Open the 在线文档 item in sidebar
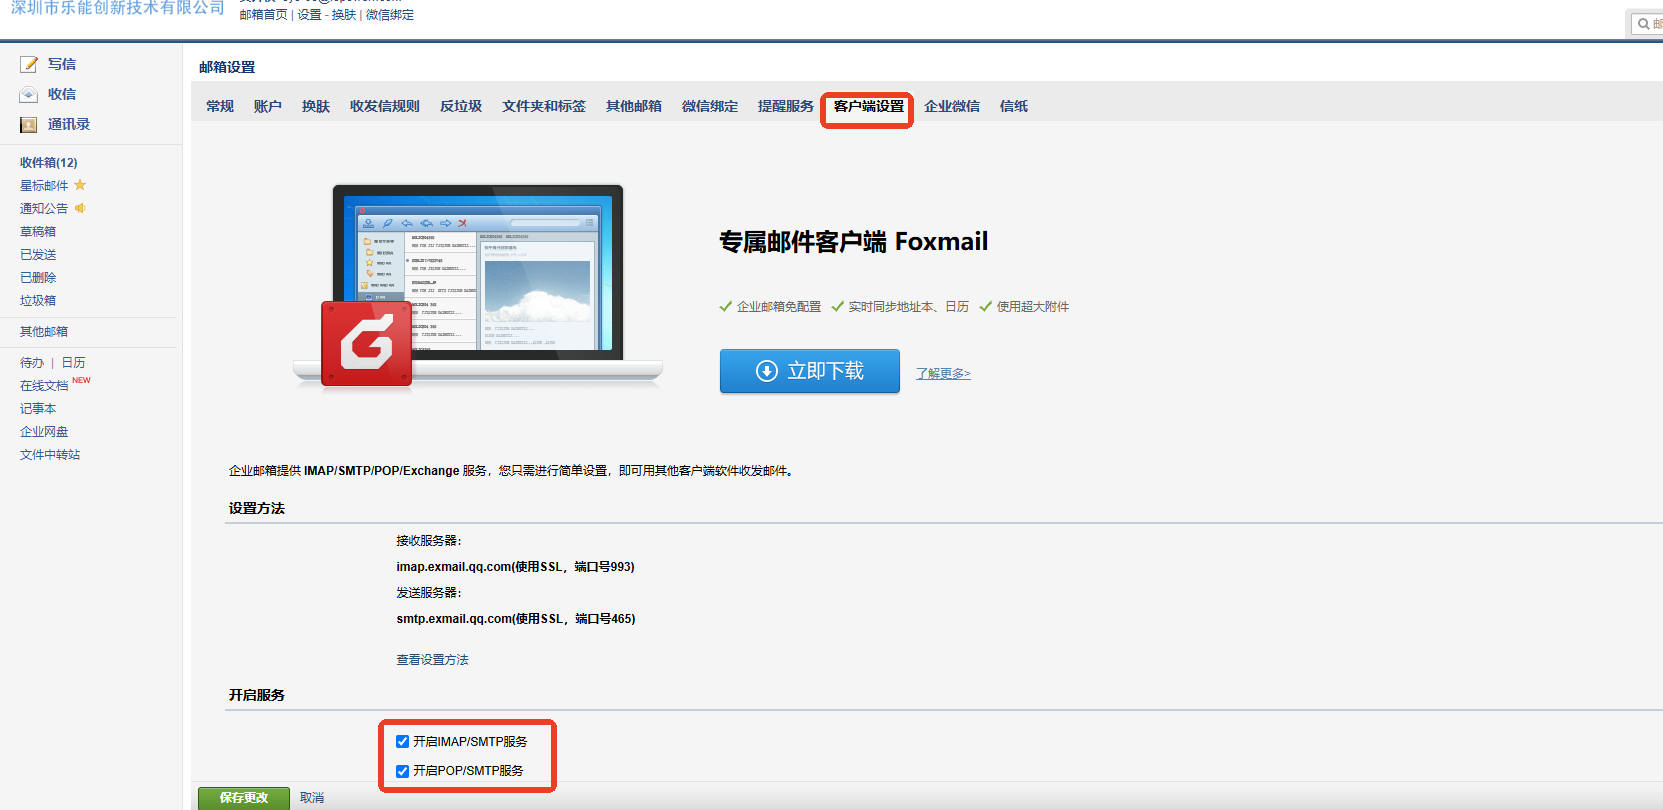The height and width of the screenshot is (810, 1663). pyautogui.click(x=44, y=386)
